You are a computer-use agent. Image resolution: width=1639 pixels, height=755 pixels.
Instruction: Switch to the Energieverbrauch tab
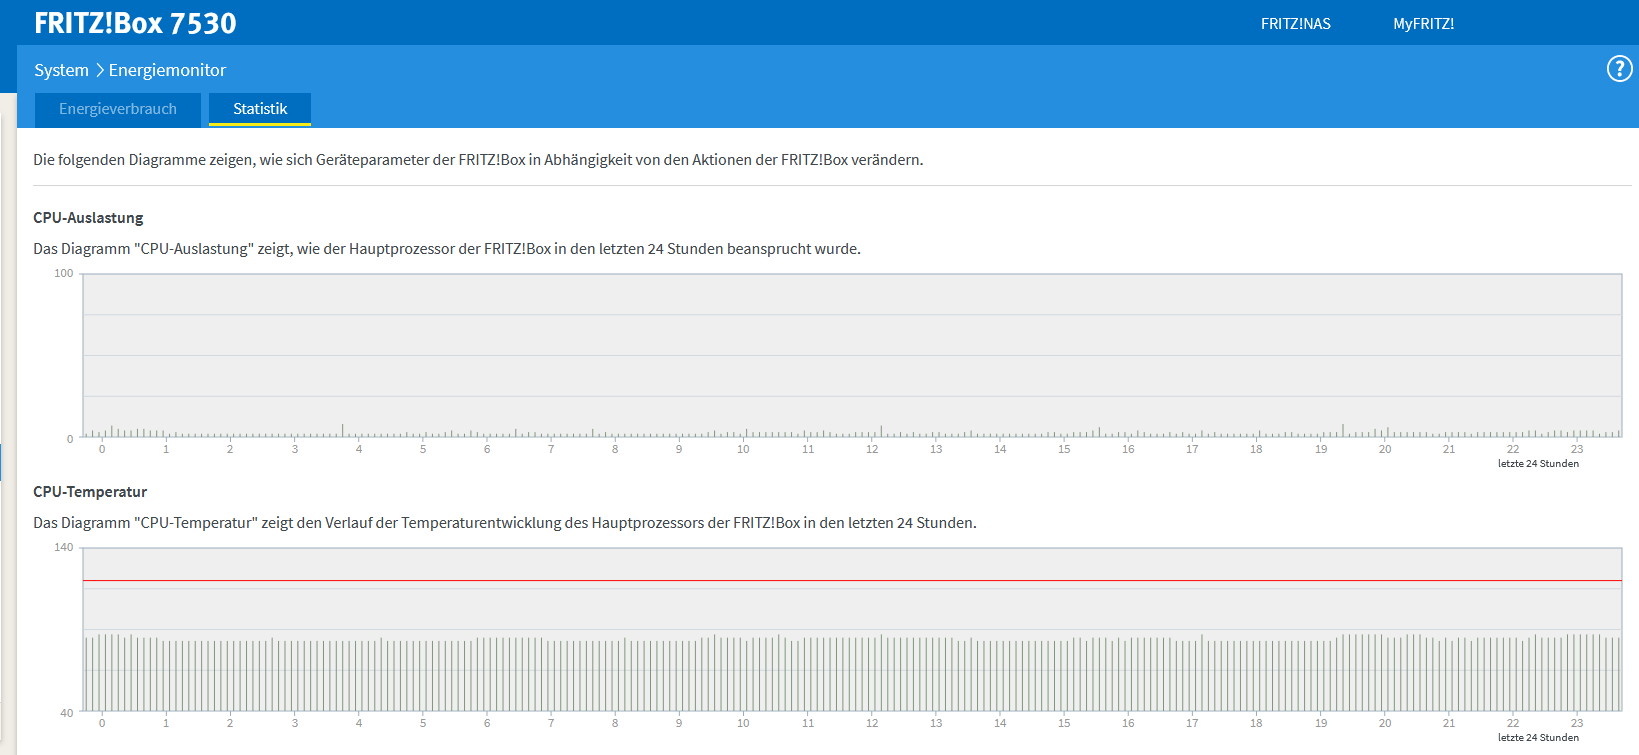[x=118, y=109]
